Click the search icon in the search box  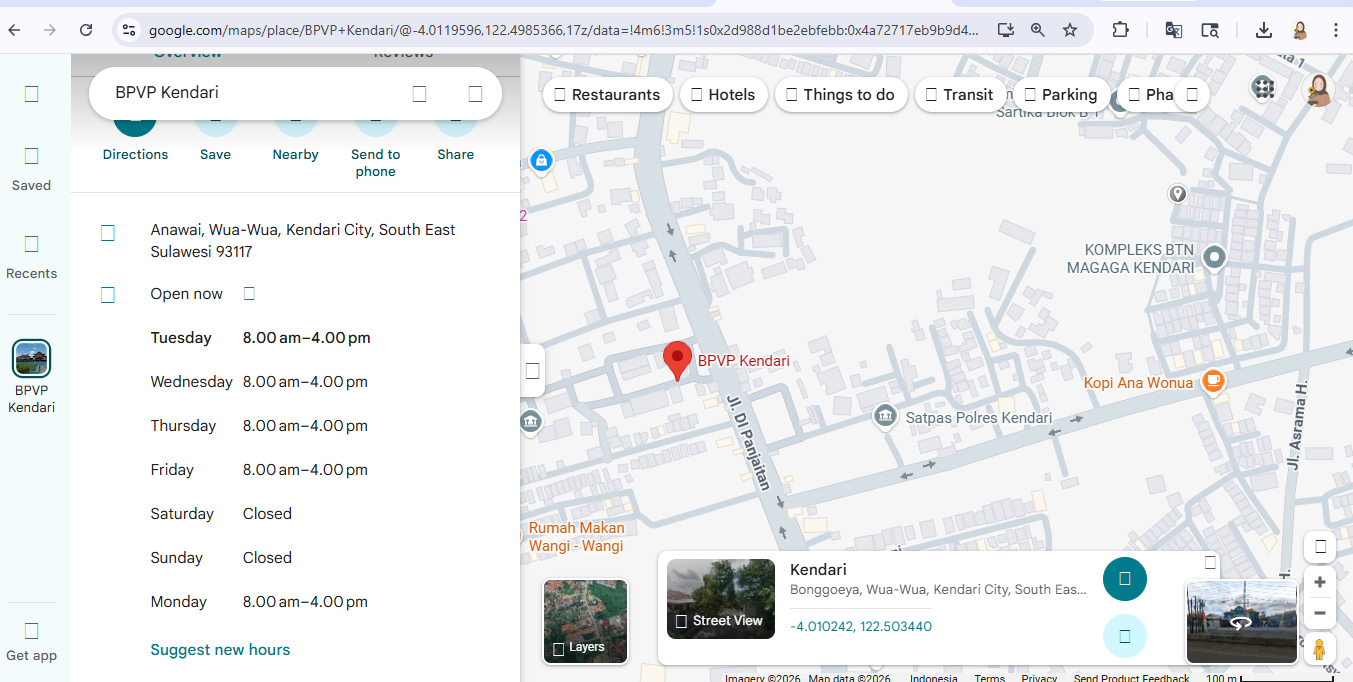pos(420,93)
